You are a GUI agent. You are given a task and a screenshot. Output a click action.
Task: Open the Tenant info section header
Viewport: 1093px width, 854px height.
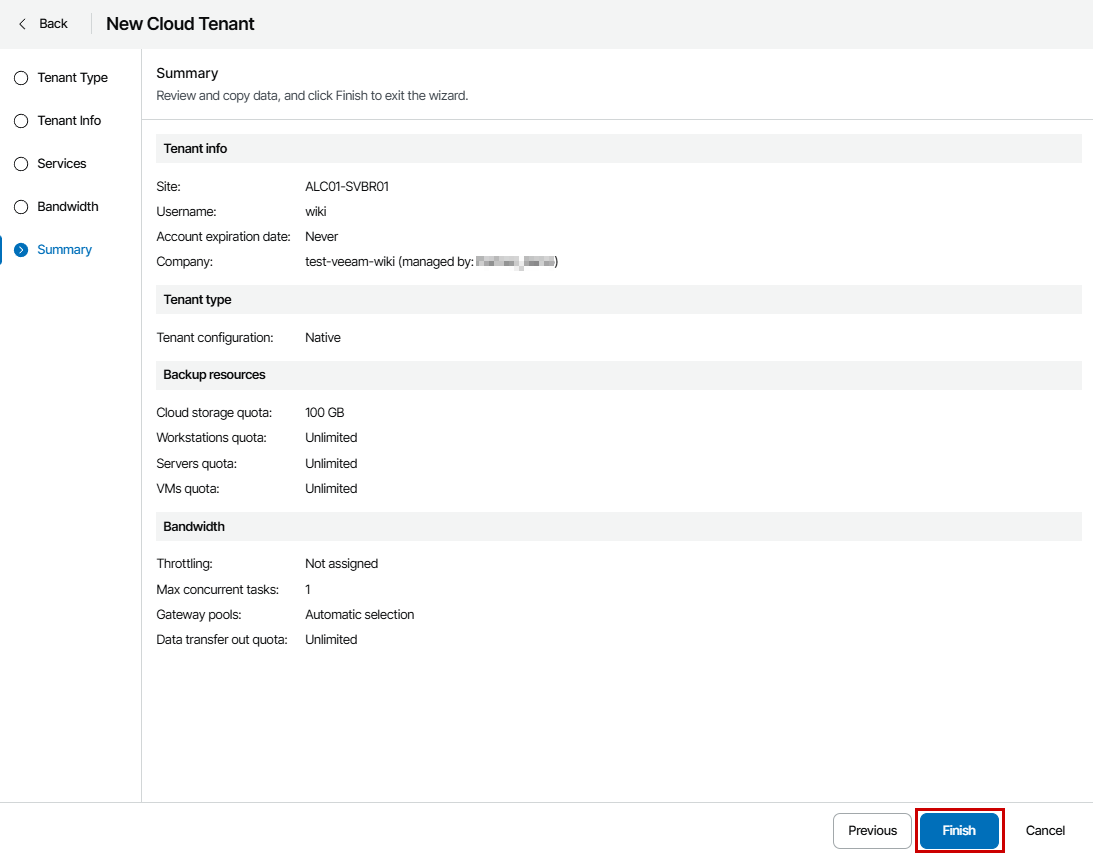[195, 148]
